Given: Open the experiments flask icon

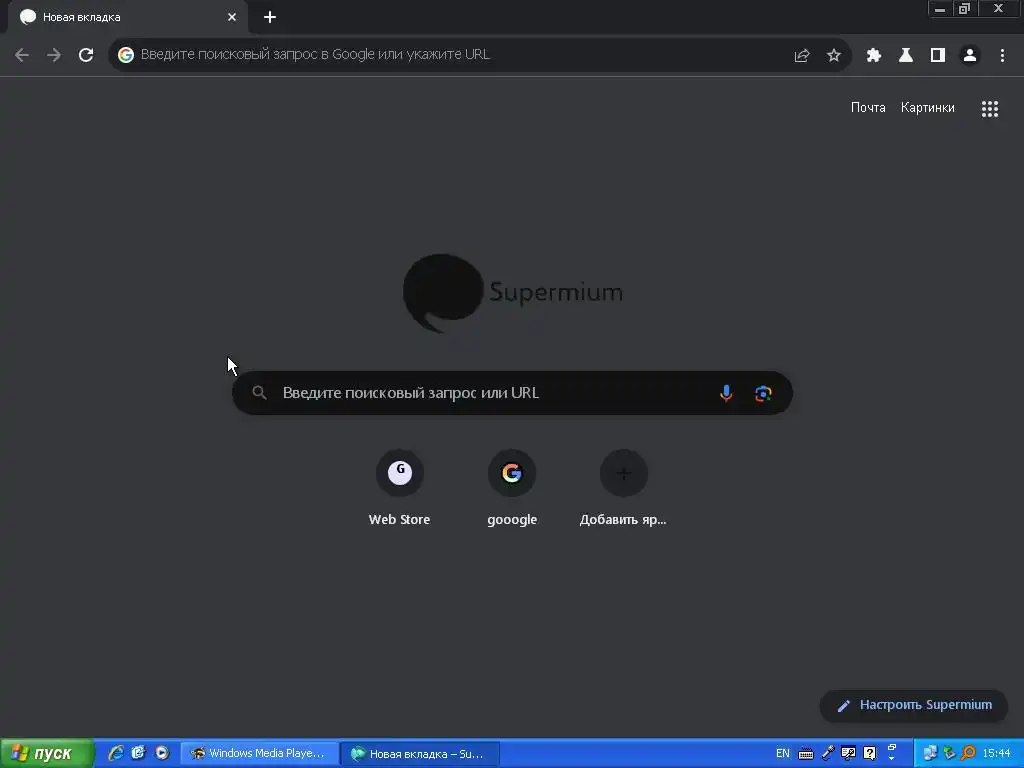Looking at the screenshot, I should pyautogui.click(x=906, y=56).
